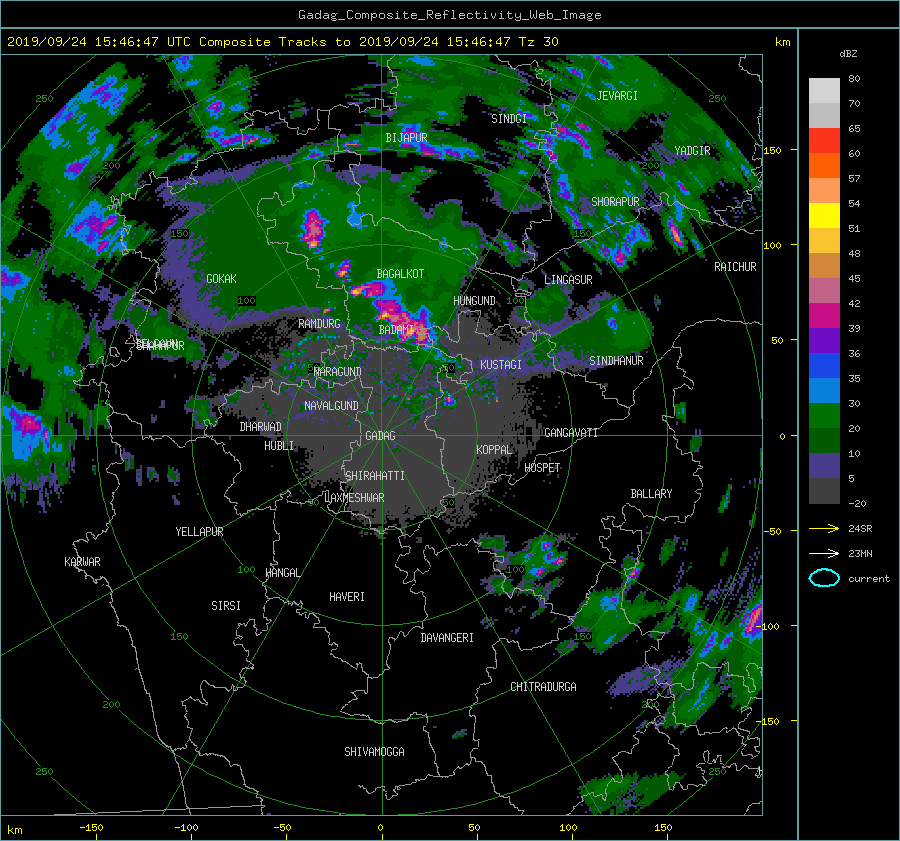Viewport: 900px width, 841px height.
Task: Select the DHARWAD city label
Action: pyautogui.click(x=260, y=427)
